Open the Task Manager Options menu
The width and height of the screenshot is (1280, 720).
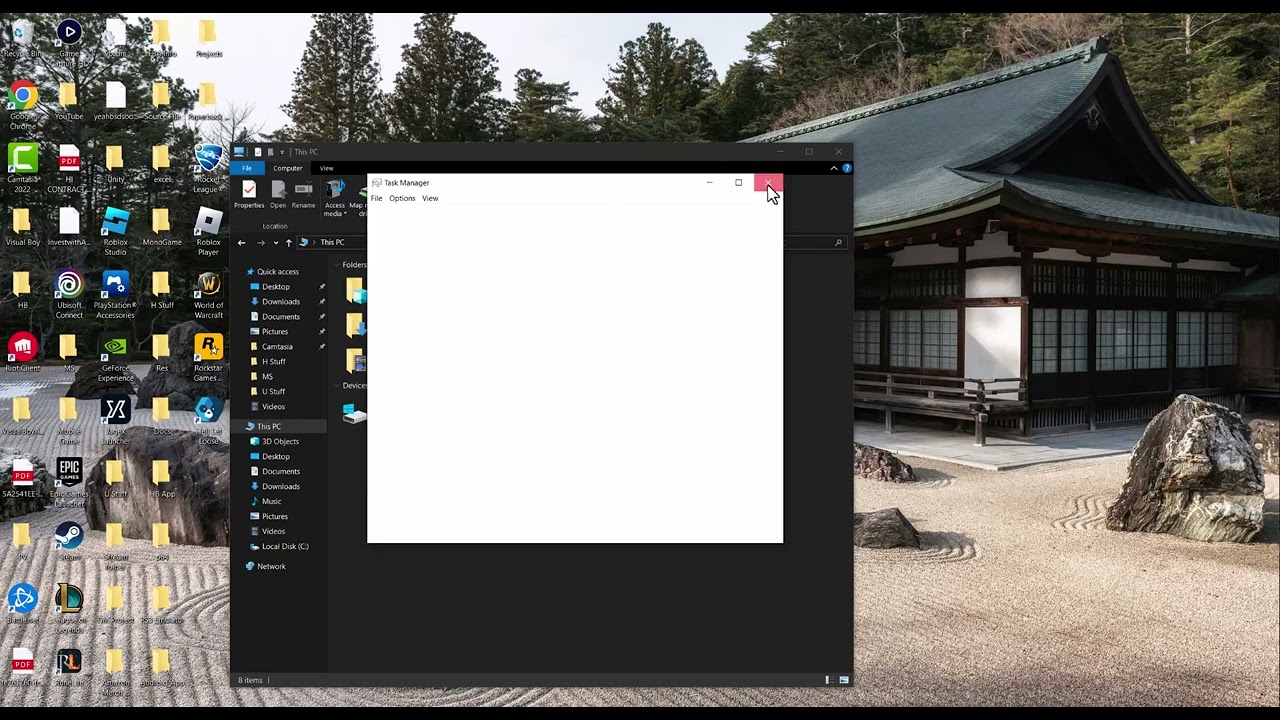402,198
